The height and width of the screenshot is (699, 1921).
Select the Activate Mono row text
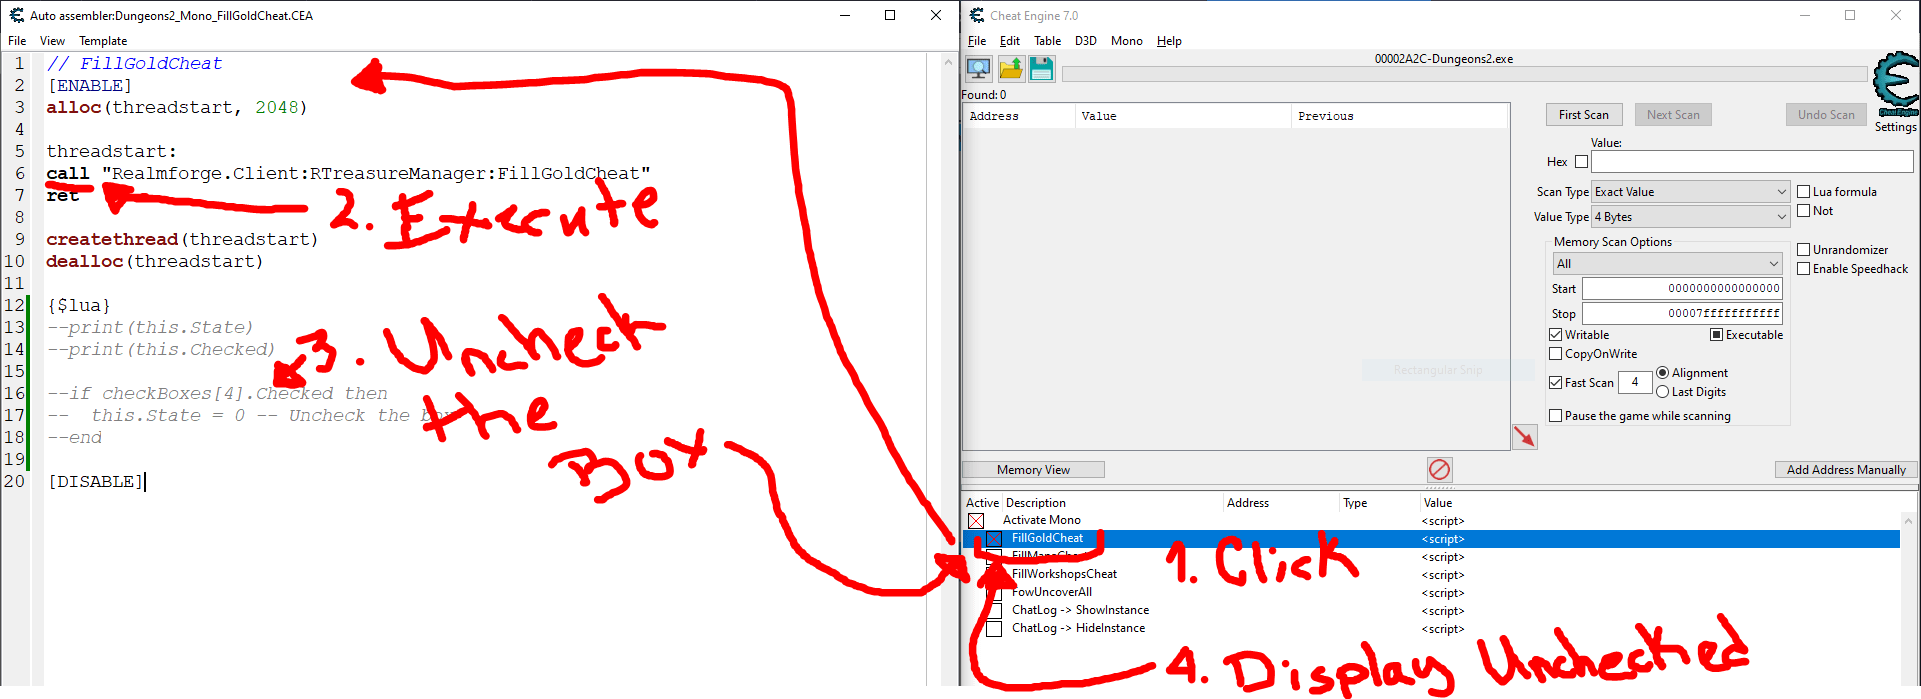(1041, 520)
